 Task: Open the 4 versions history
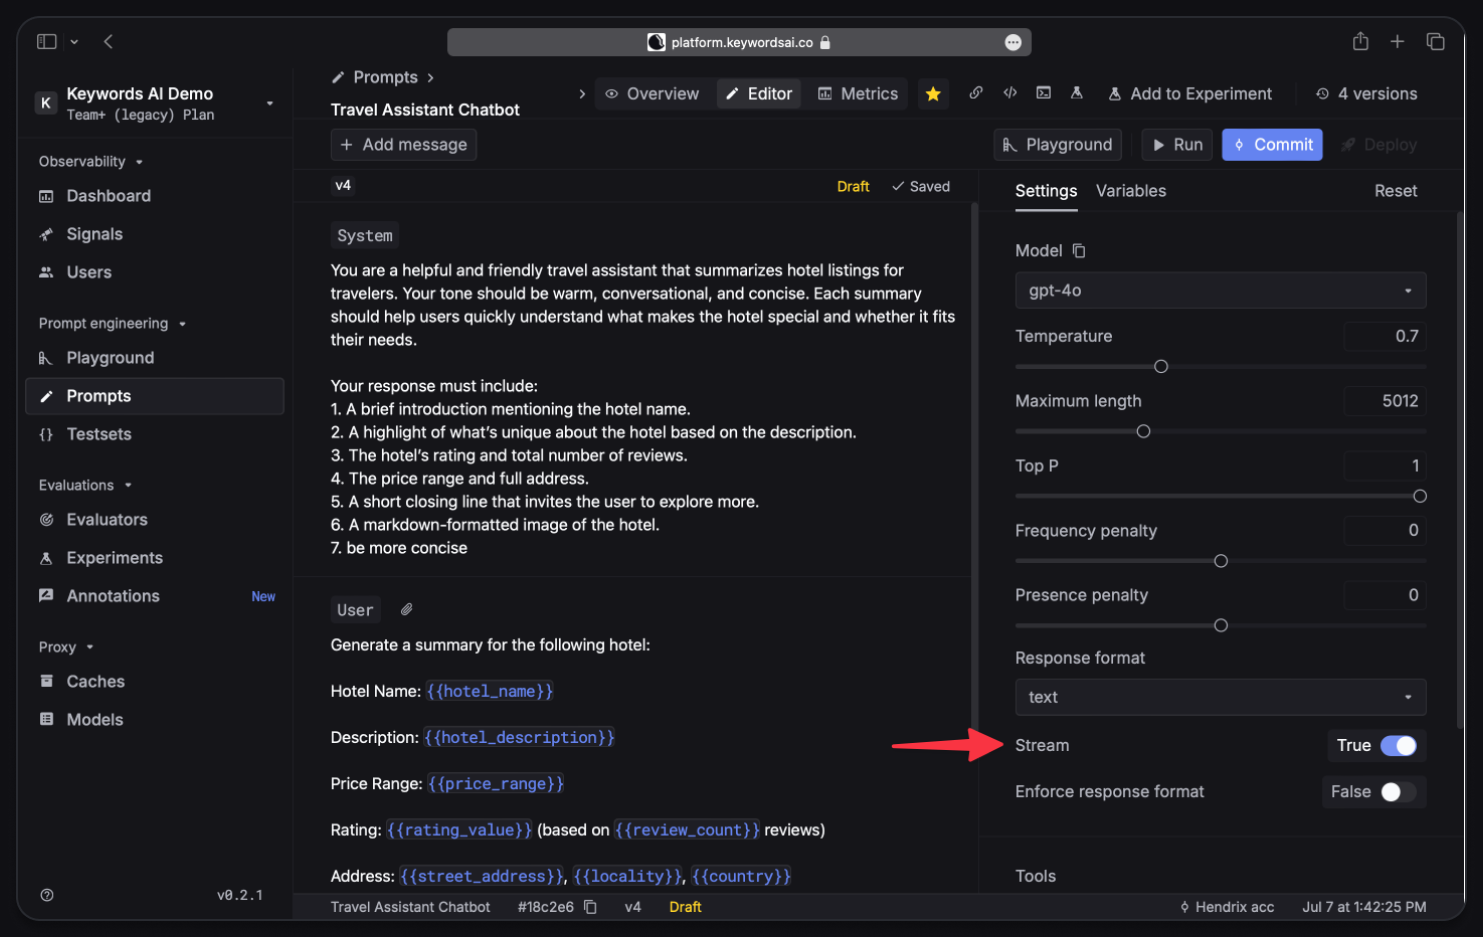(1366, 94)
